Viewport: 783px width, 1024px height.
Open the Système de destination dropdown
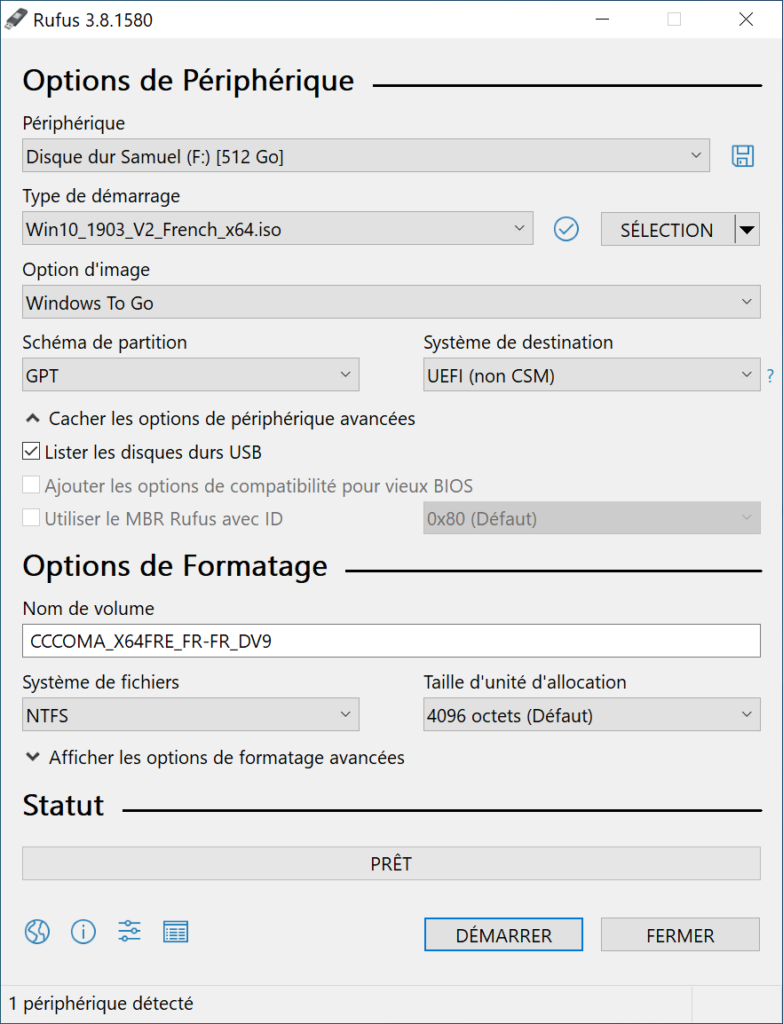coord(592,375)
